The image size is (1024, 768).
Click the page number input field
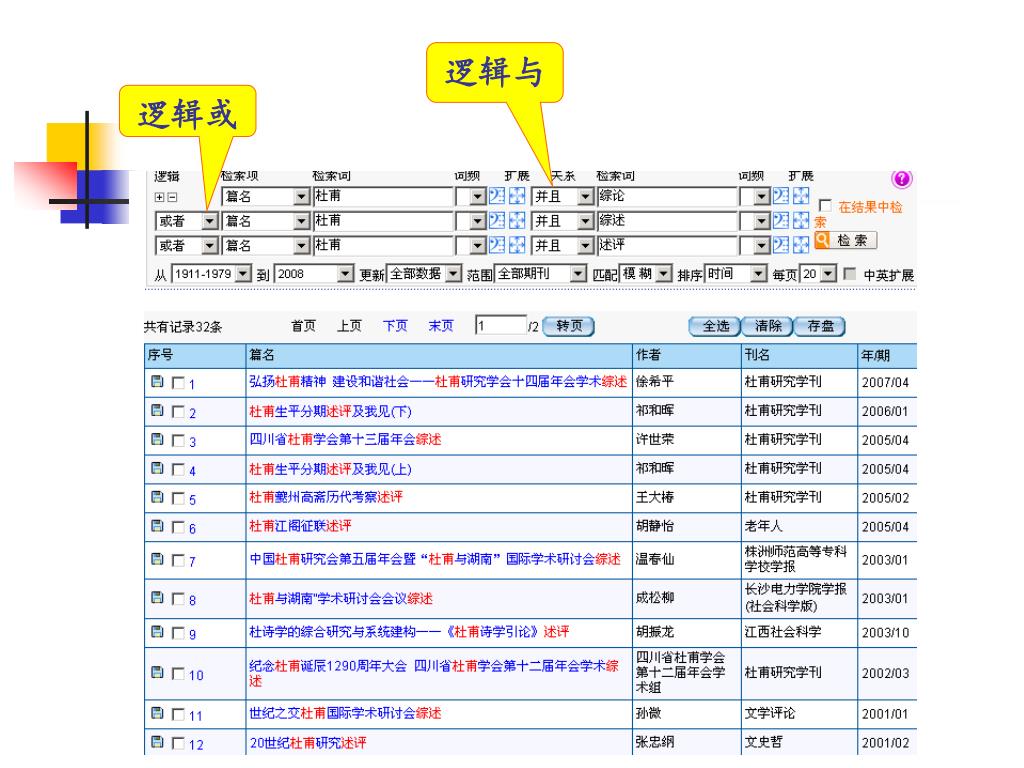coord(501,326)
